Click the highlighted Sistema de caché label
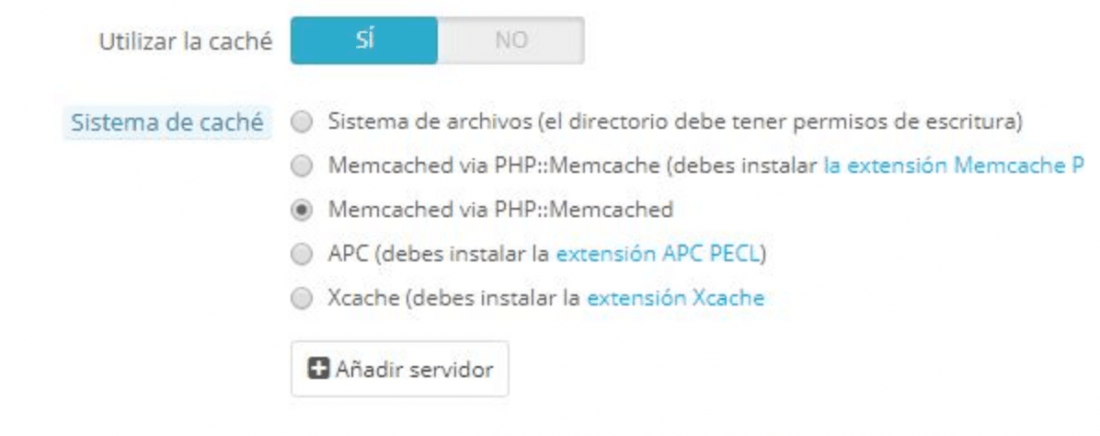Image resolution: width=1100 pixels, height=436 pixels. [167, 123]
